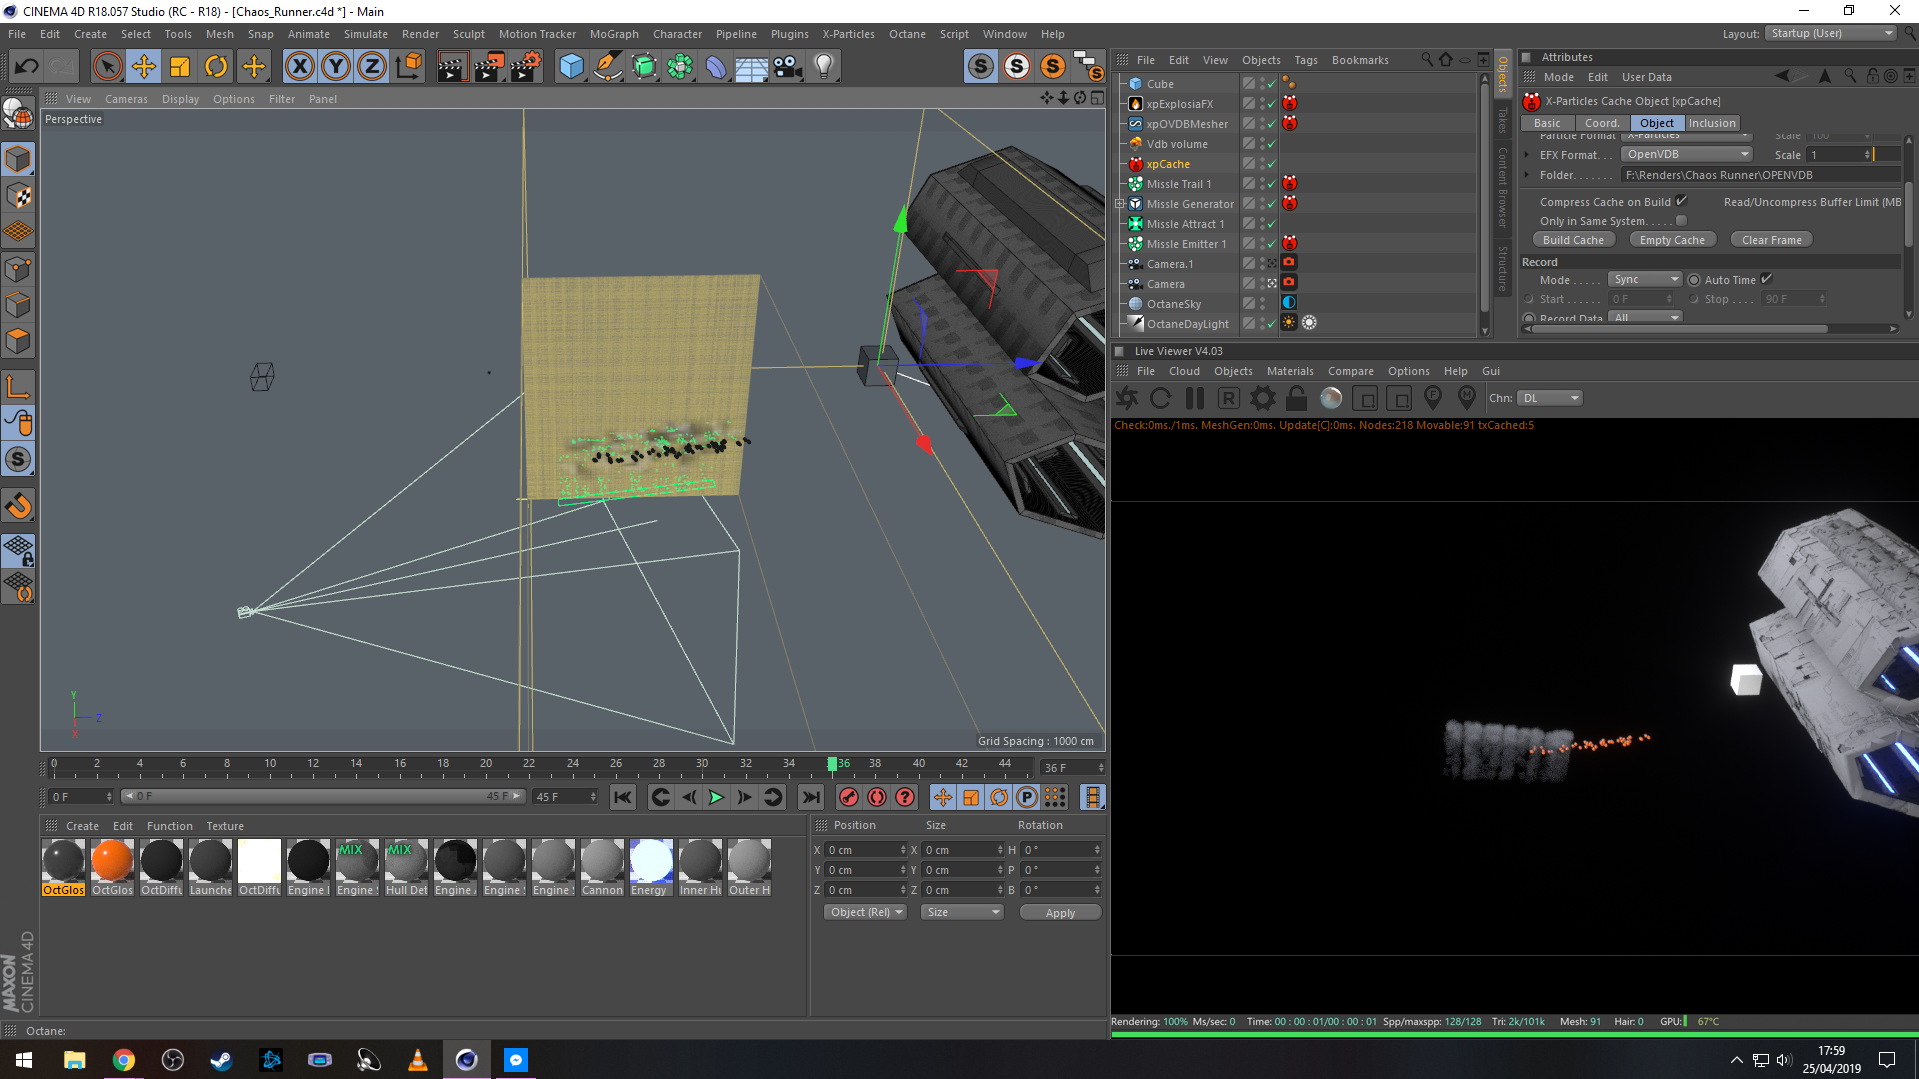Expand the EFX Format attribute row

(x=1527, y=155)
